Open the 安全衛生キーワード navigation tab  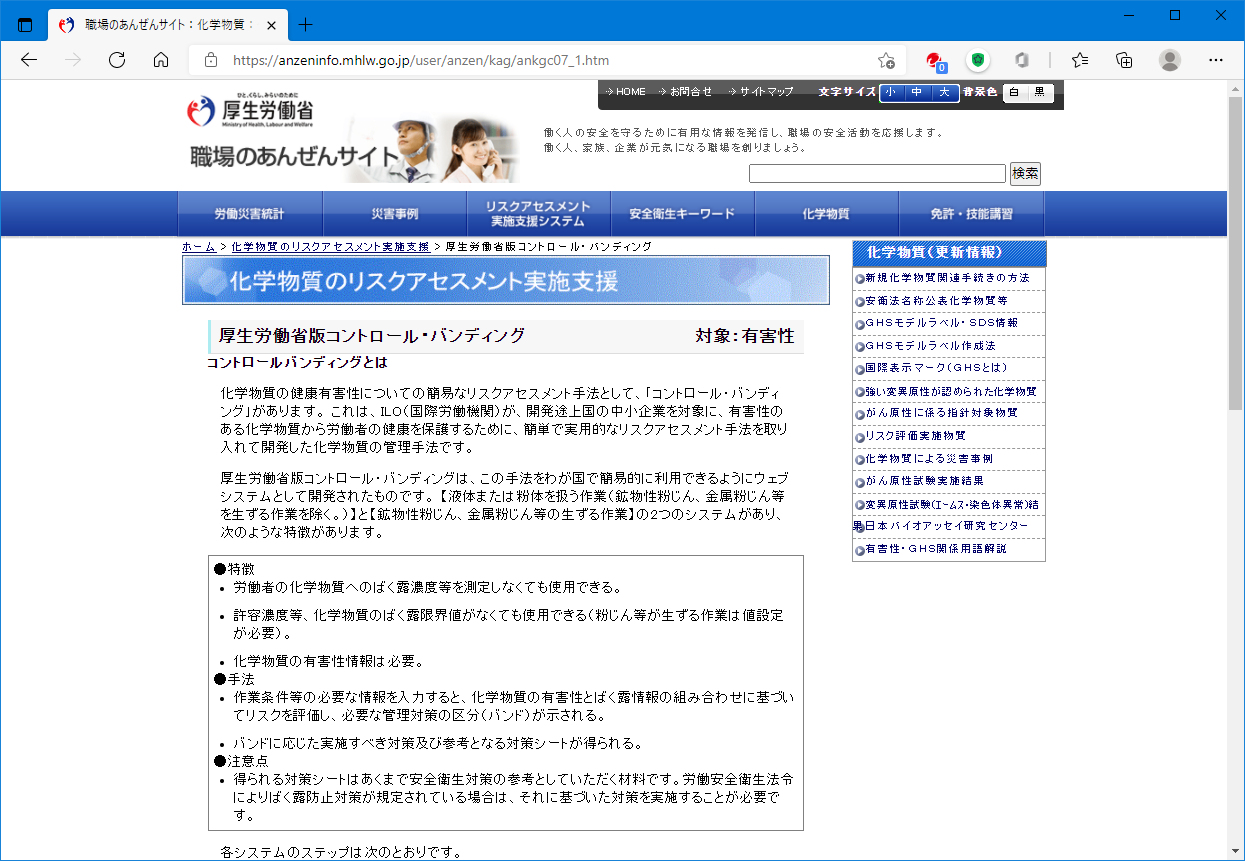point(682,214)
